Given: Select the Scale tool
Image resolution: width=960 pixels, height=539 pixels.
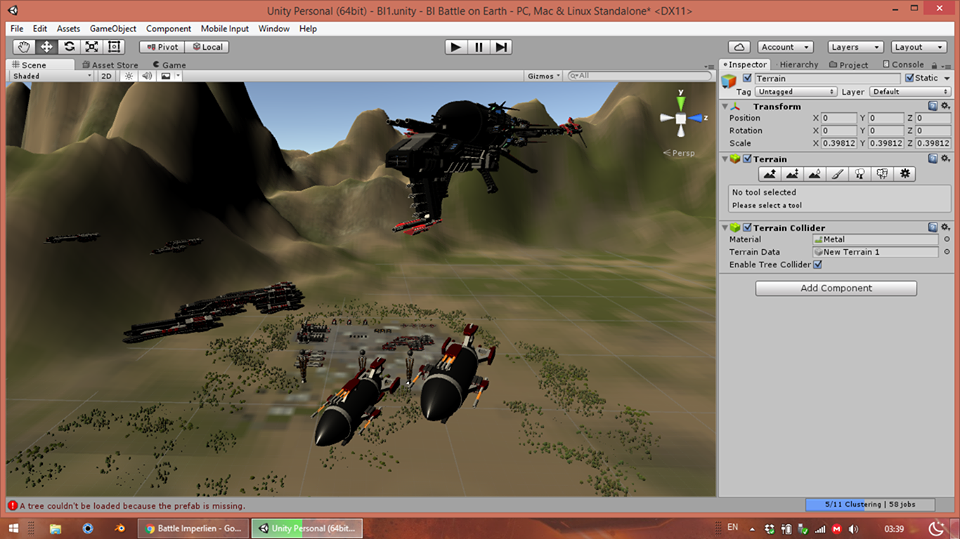Looking at the screenshot, I should coord(92,47).
